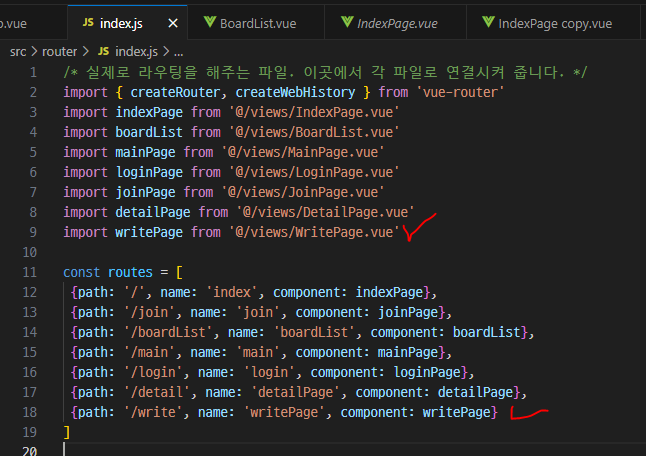Click line number 11 in gutter

pyautogui.click(x=30, y=272)
